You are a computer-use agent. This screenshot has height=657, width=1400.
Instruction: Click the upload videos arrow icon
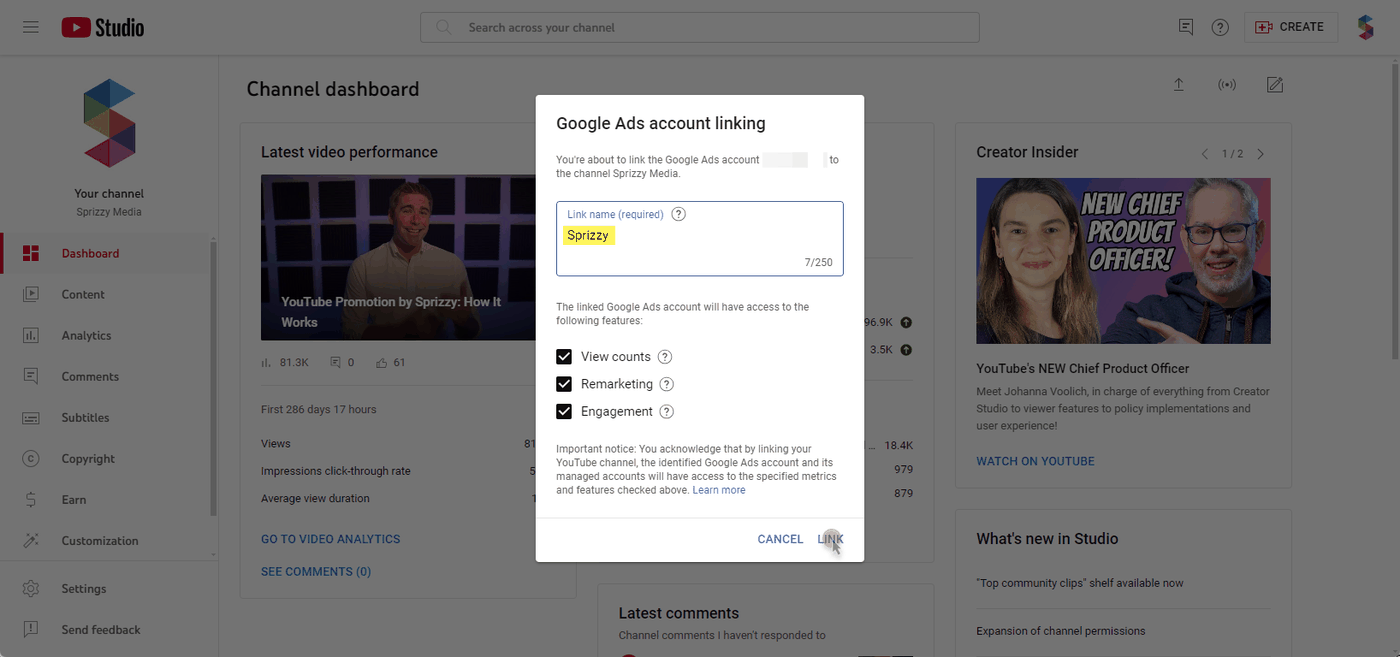tap(1179, 85)
